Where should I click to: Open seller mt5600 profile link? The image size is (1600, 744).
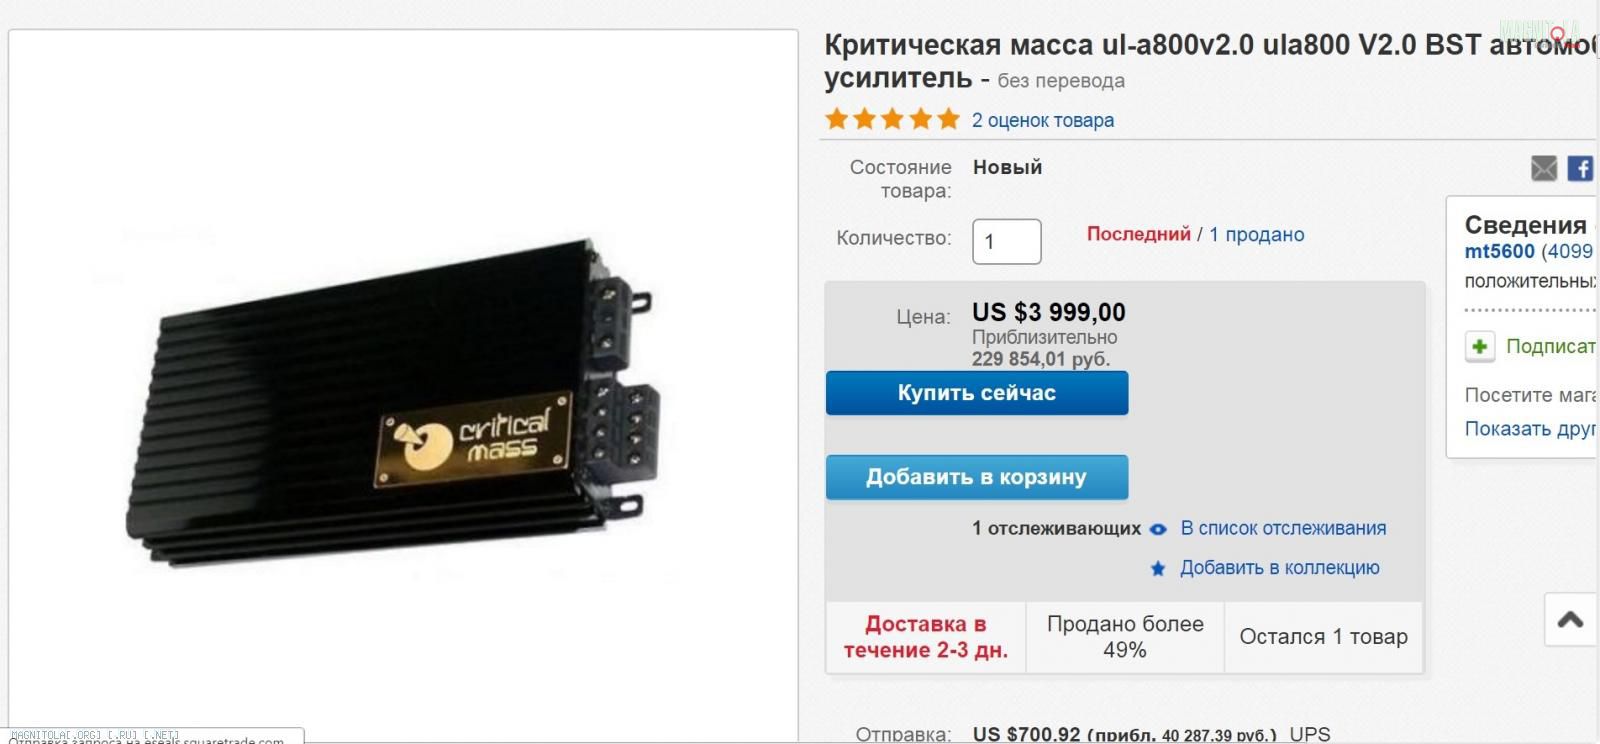coord(1499,251)
